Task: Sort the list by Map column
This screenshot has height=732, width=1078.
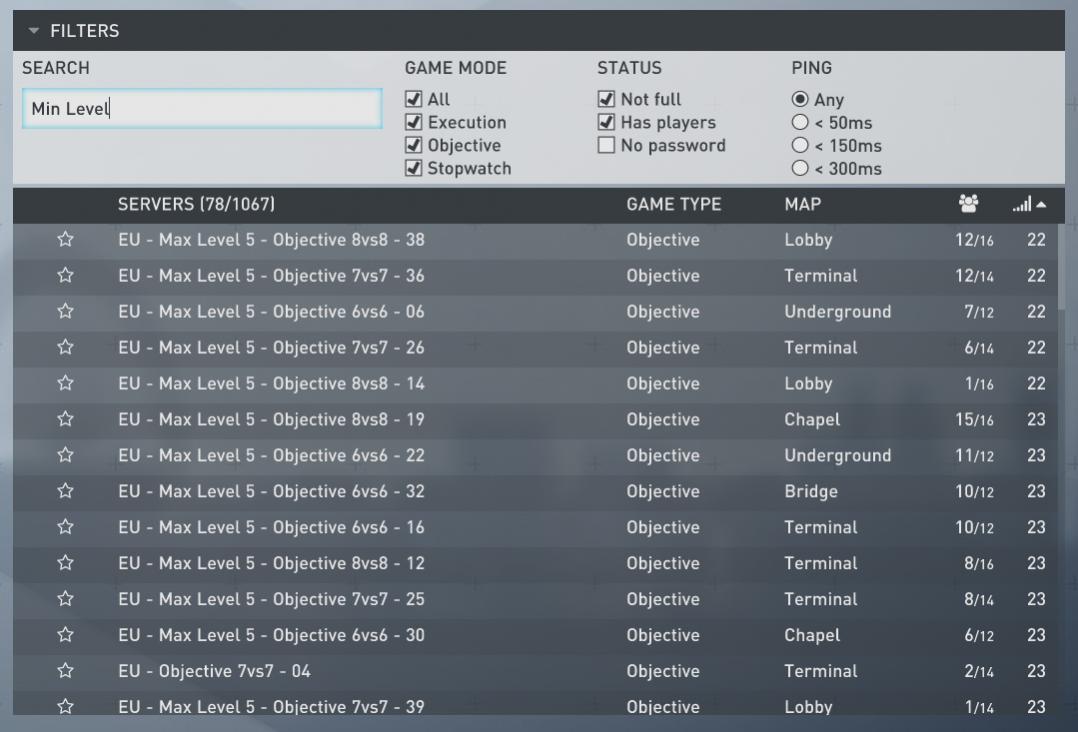Action: (803, 205)
